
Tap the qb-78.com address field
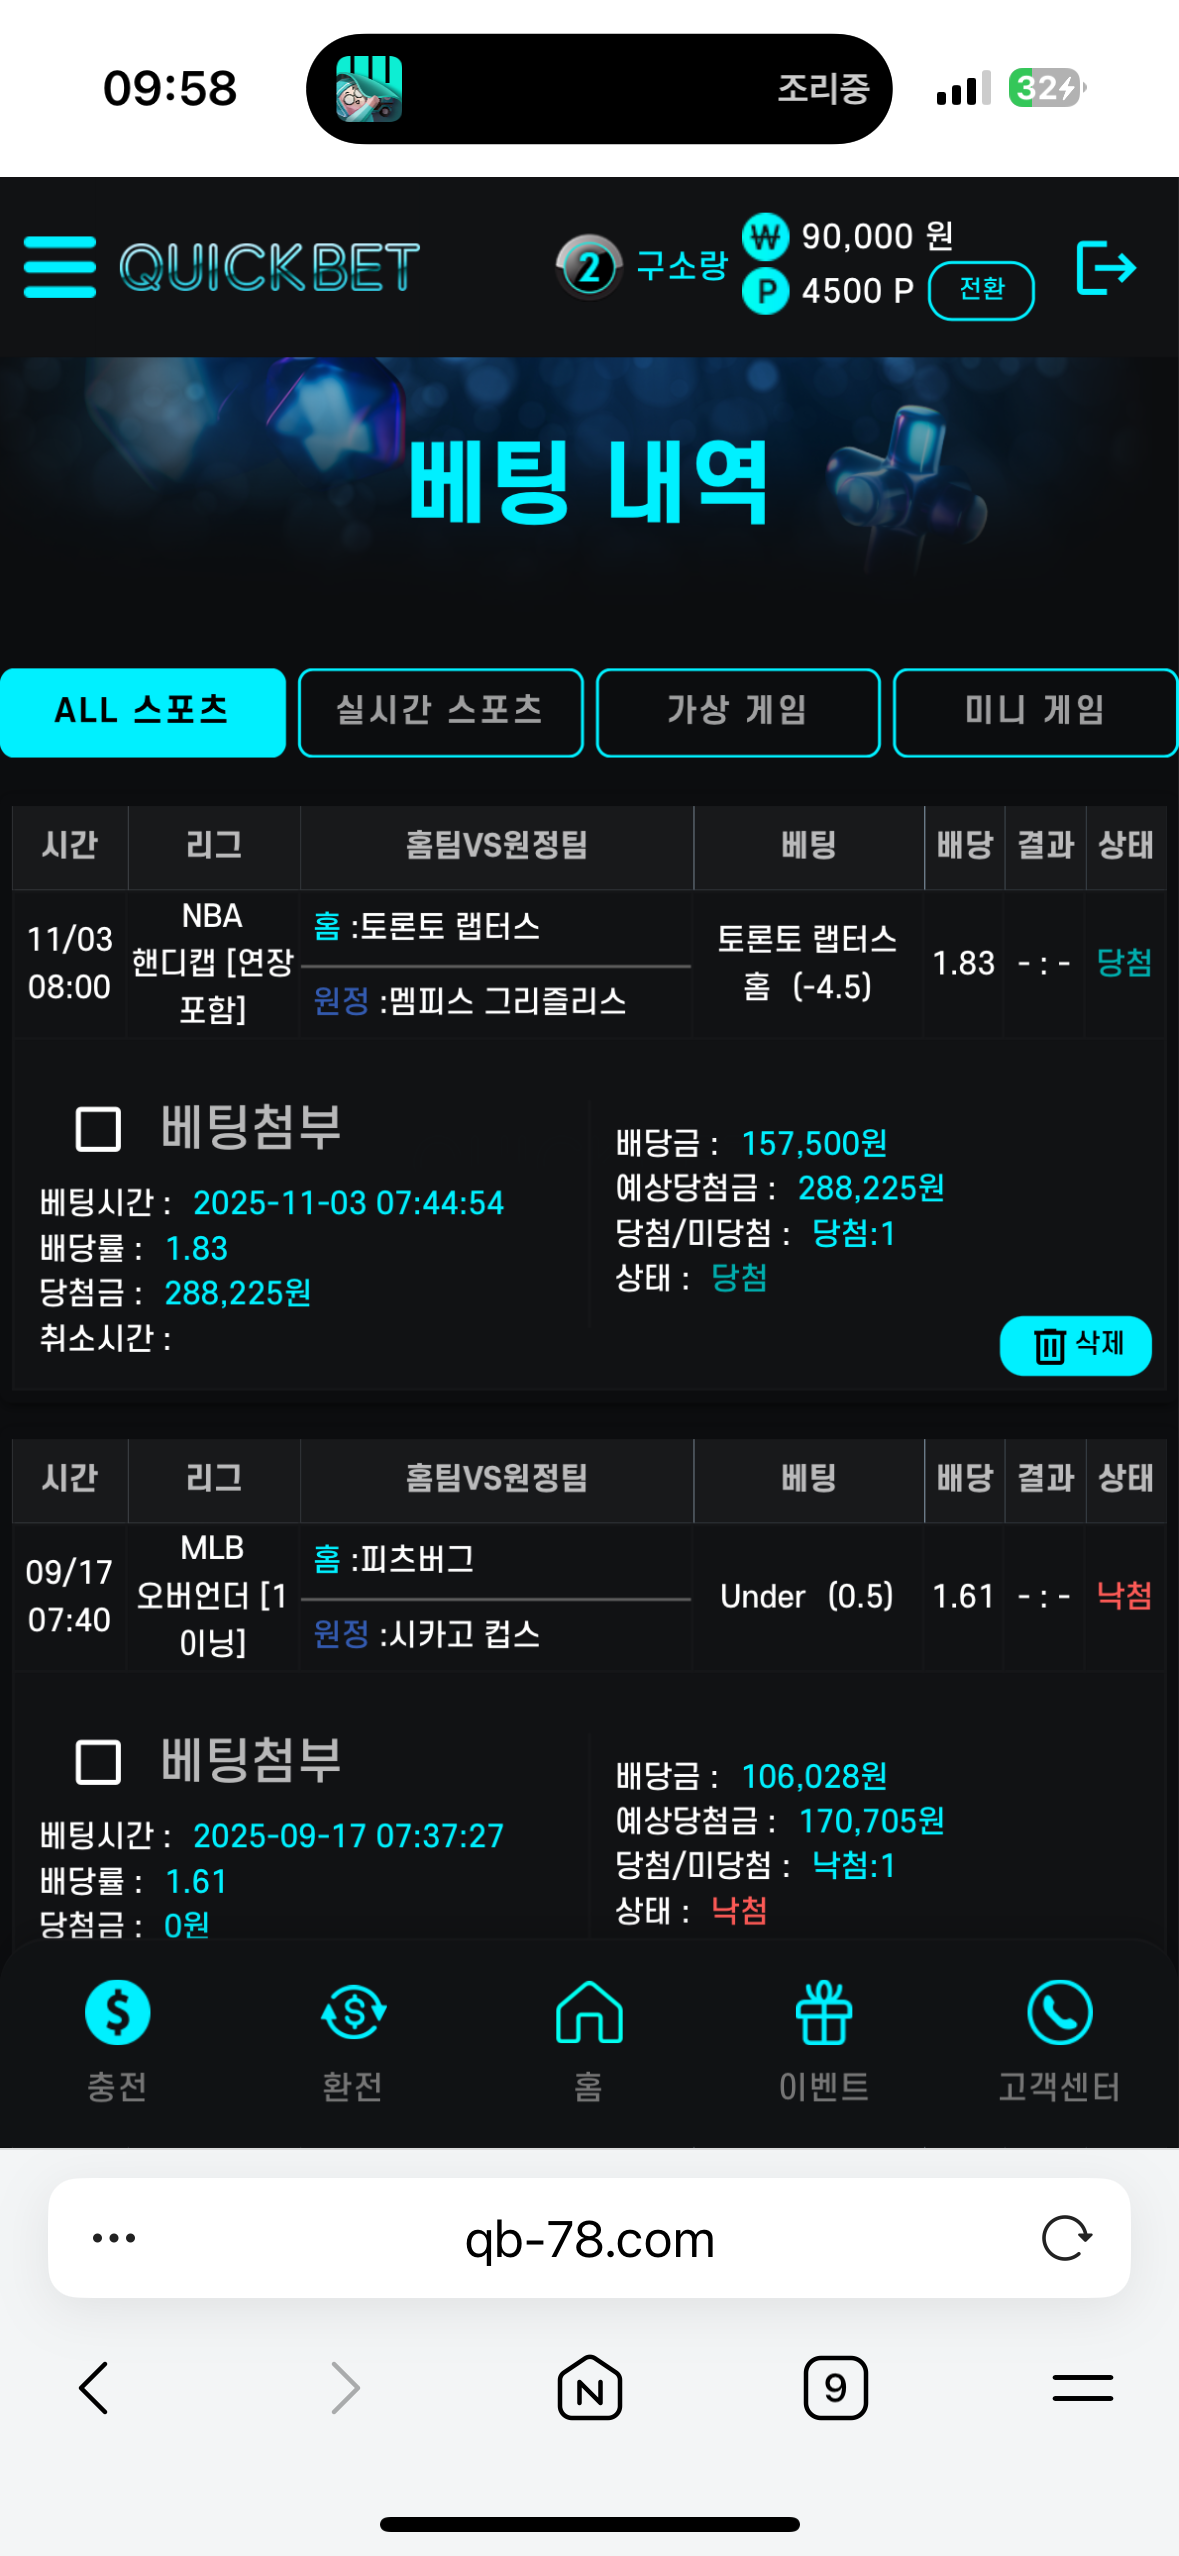click(x=589, y=2238)
